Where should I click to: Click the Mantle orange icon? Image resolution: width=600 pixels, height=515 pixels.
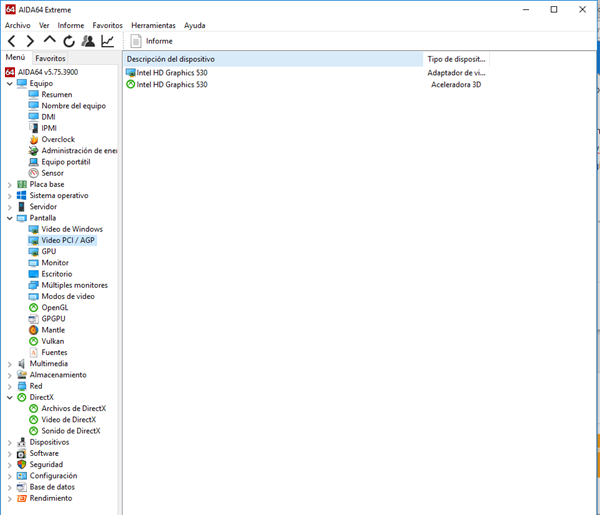34,330
